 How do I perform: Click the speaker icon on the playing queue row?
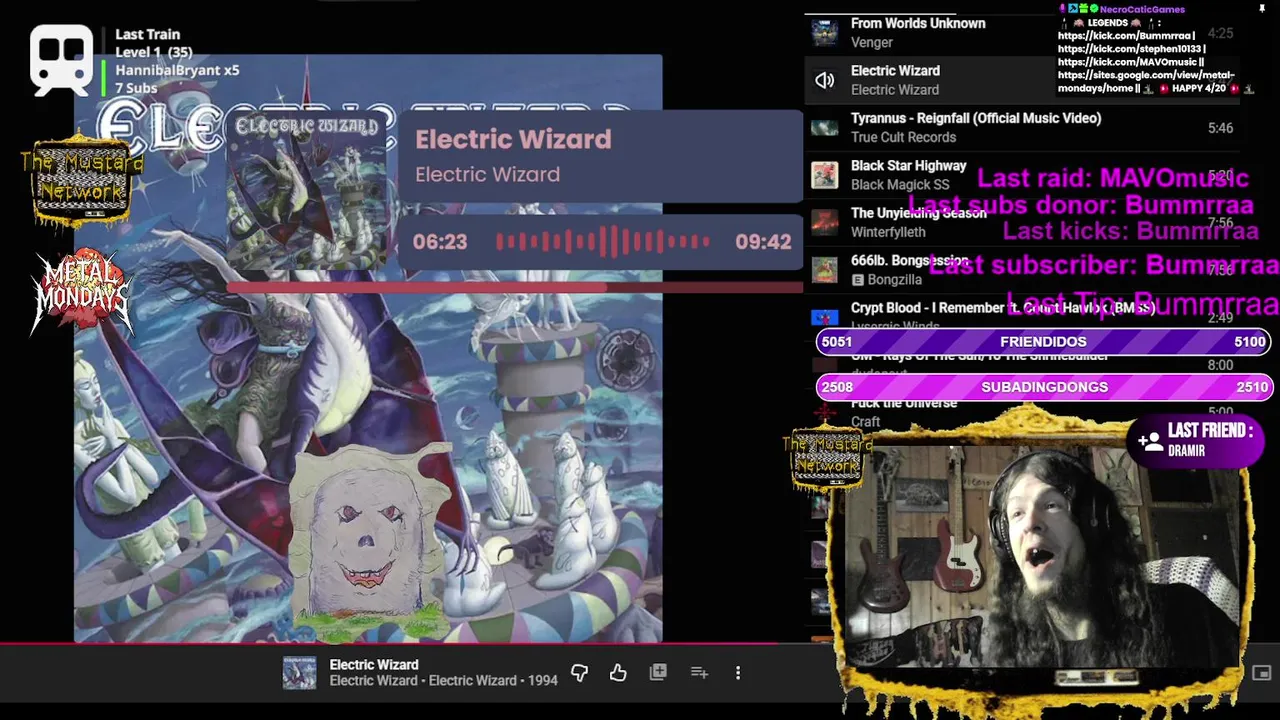point(825,80)
